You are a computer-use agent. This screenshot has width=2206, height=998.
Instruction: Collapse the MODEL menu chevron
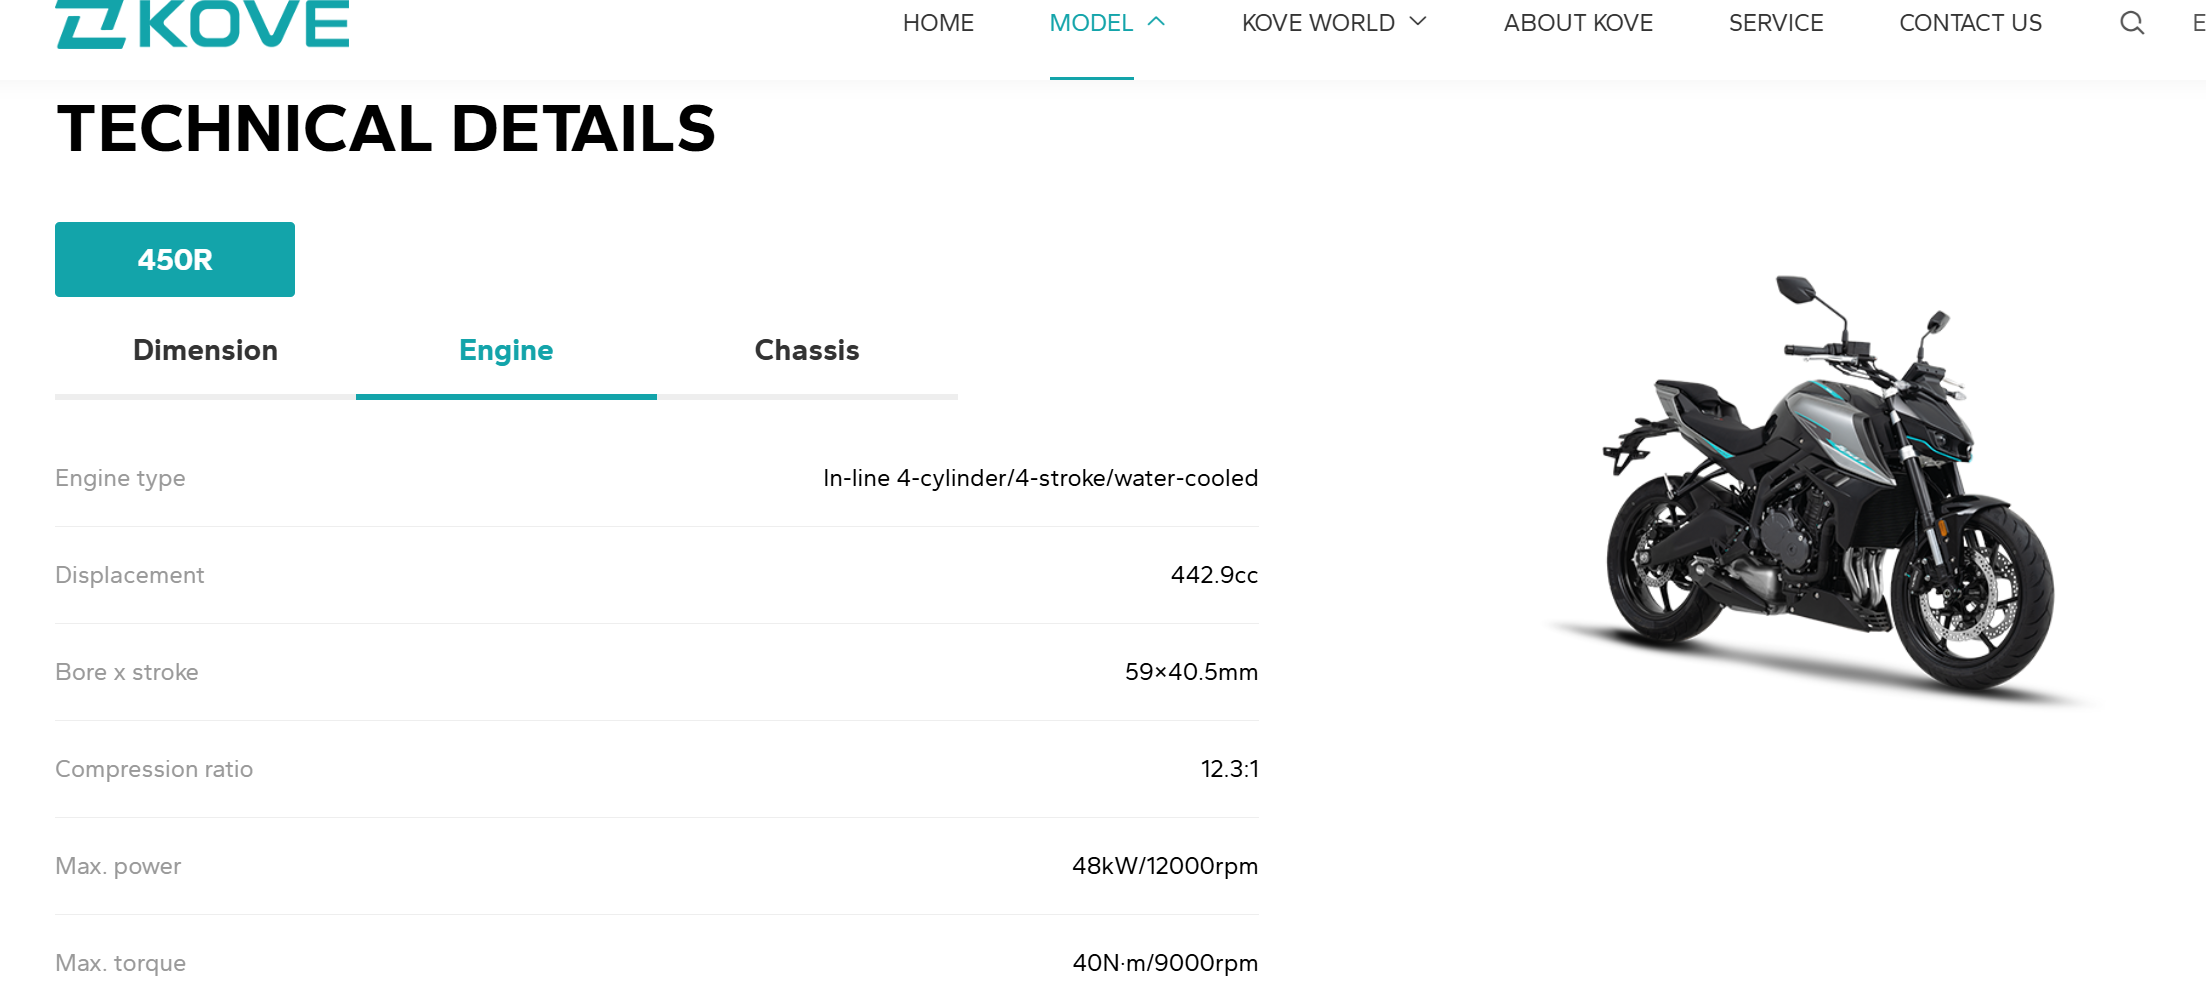[1156, 21]
